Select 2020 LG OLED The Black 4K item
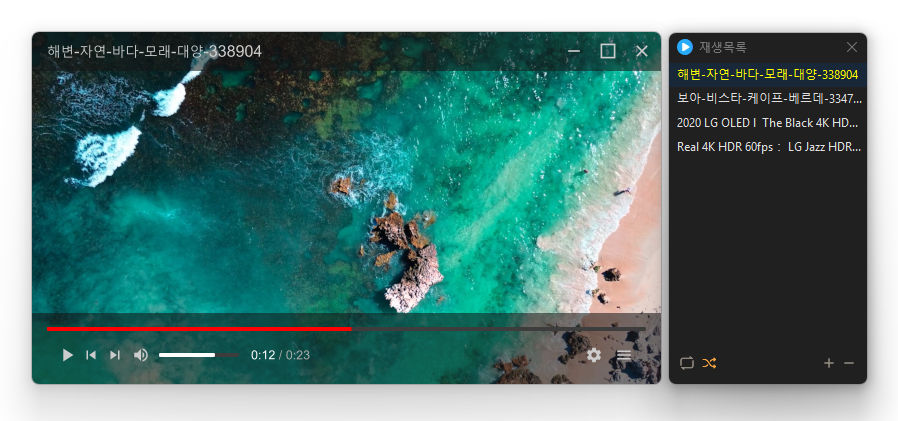The width and height of the screenshot is (898, 421). 767,122
